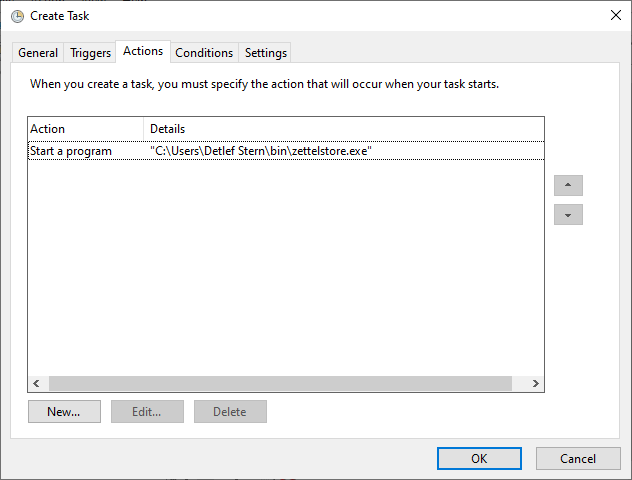Go to the Conditions tab
The width and height of the screenshot is (632, 480).
click(x=204, y=53)
